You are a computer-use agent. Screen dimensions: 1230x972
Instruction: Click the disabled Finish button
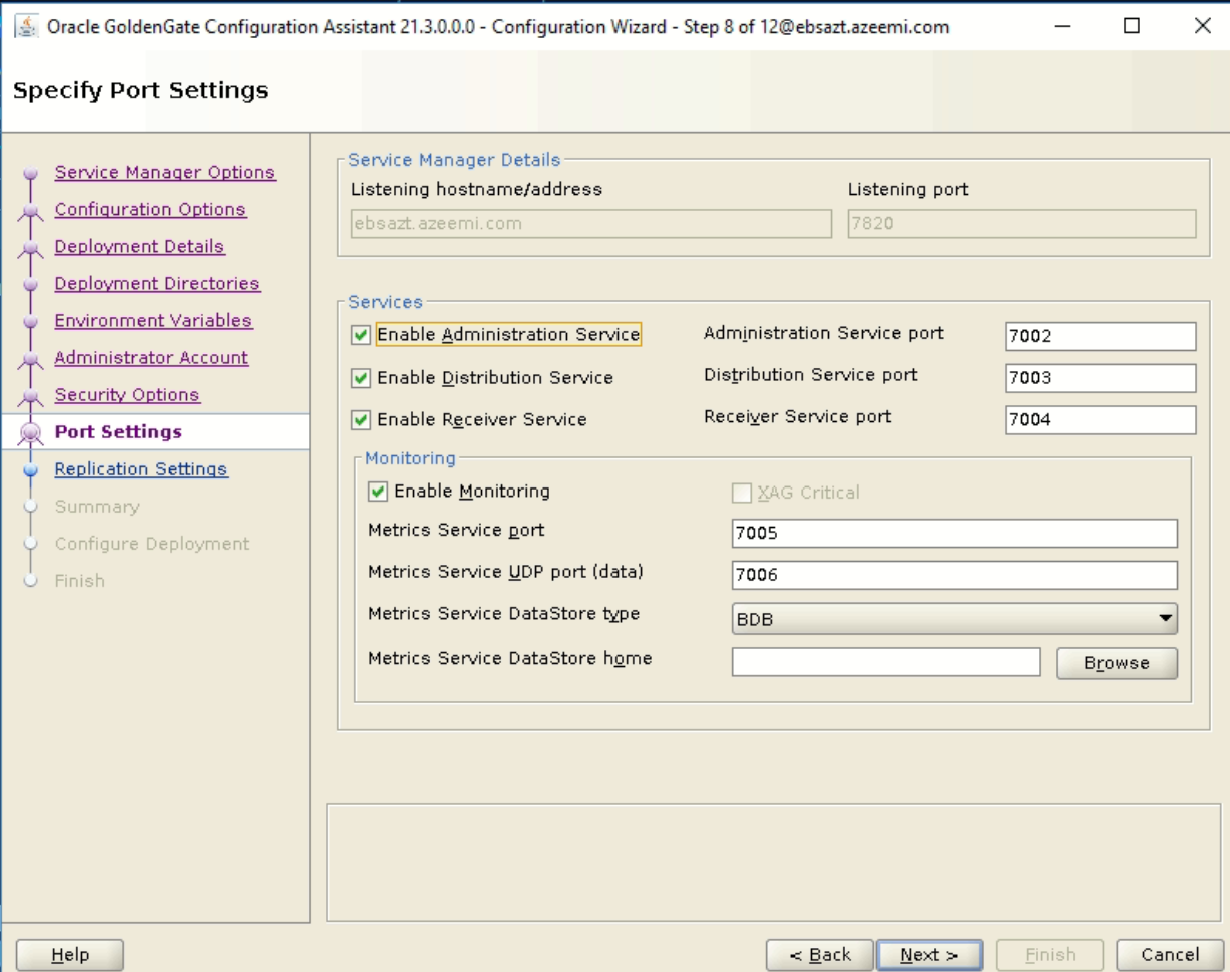coord(1050,955)
